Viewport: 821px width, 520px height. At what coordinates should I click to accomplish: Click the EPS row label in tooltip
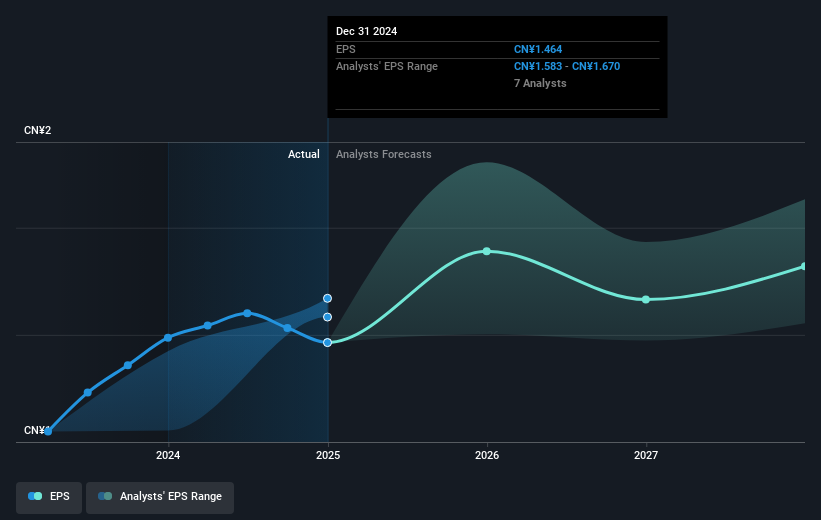point(346,49)
